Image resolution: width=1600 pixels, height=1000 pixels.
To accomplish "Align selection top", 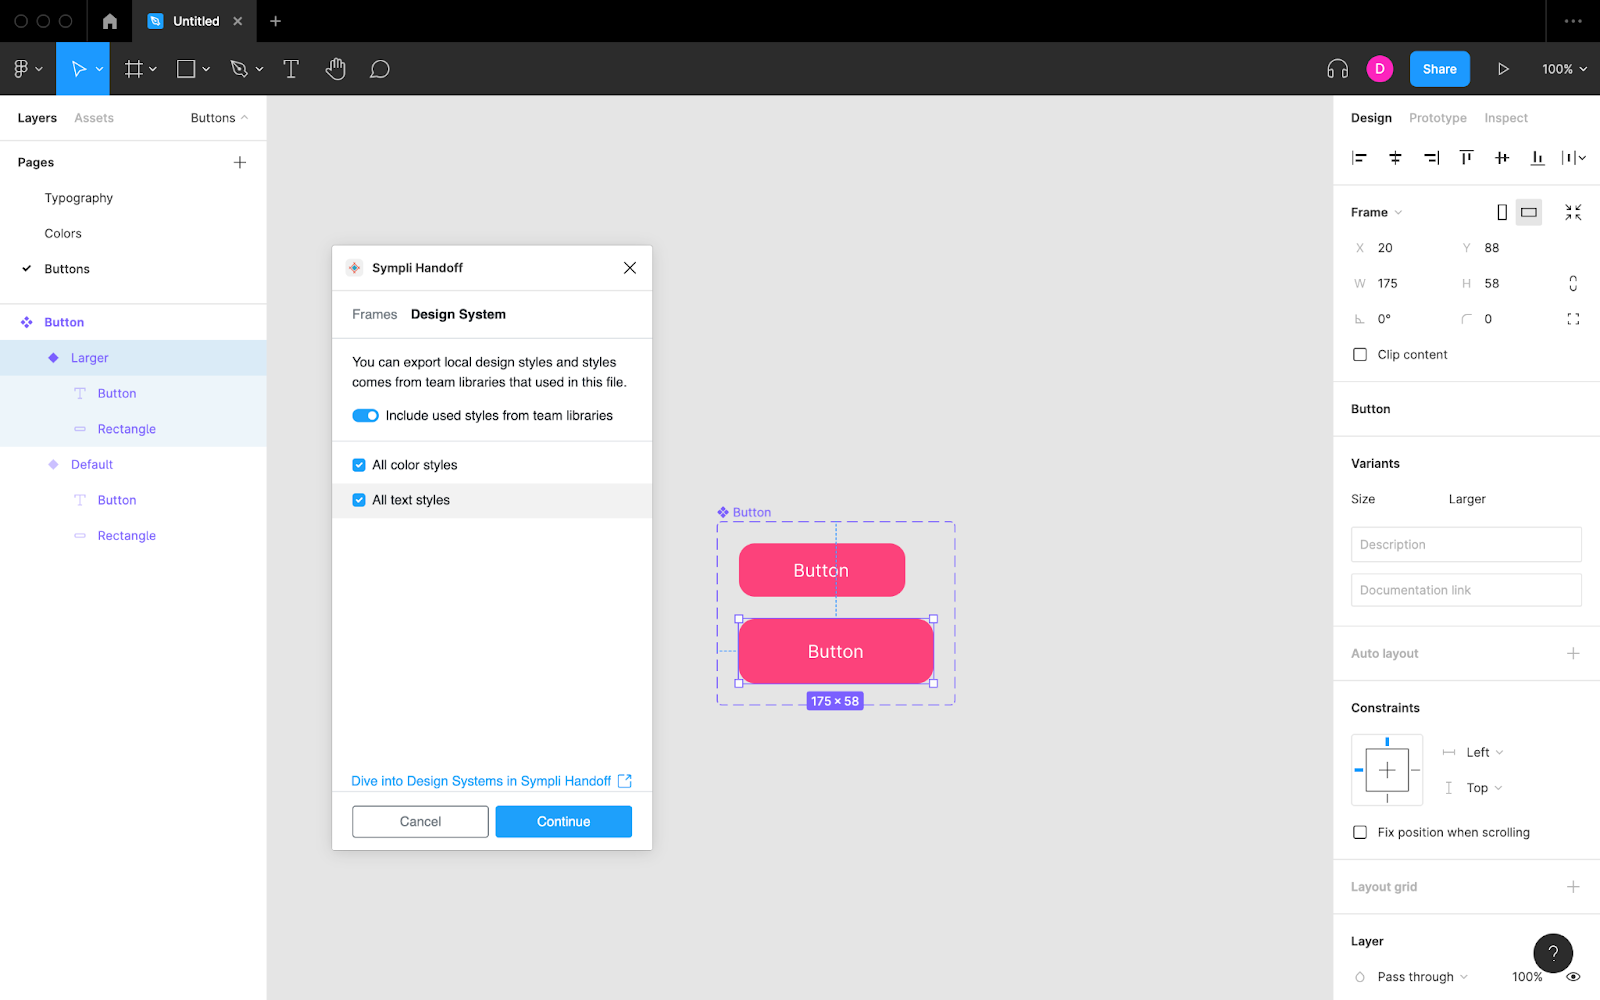I will point(1466,158).
